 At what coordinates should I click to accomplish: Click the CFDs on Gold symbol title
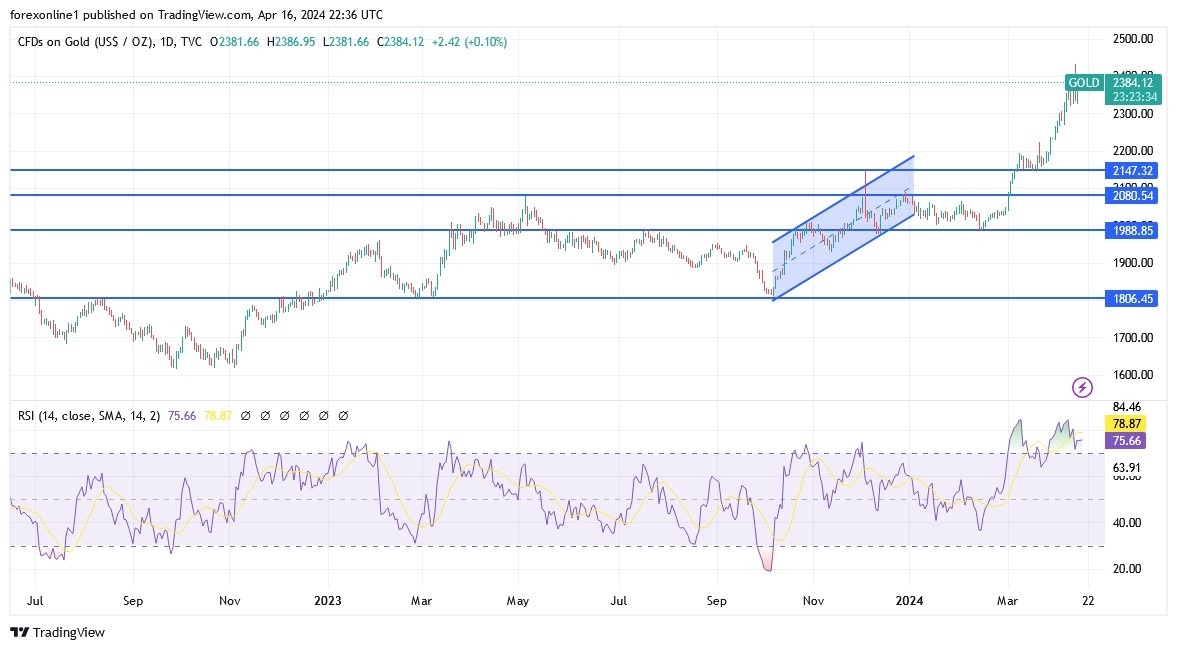[84, 42]
